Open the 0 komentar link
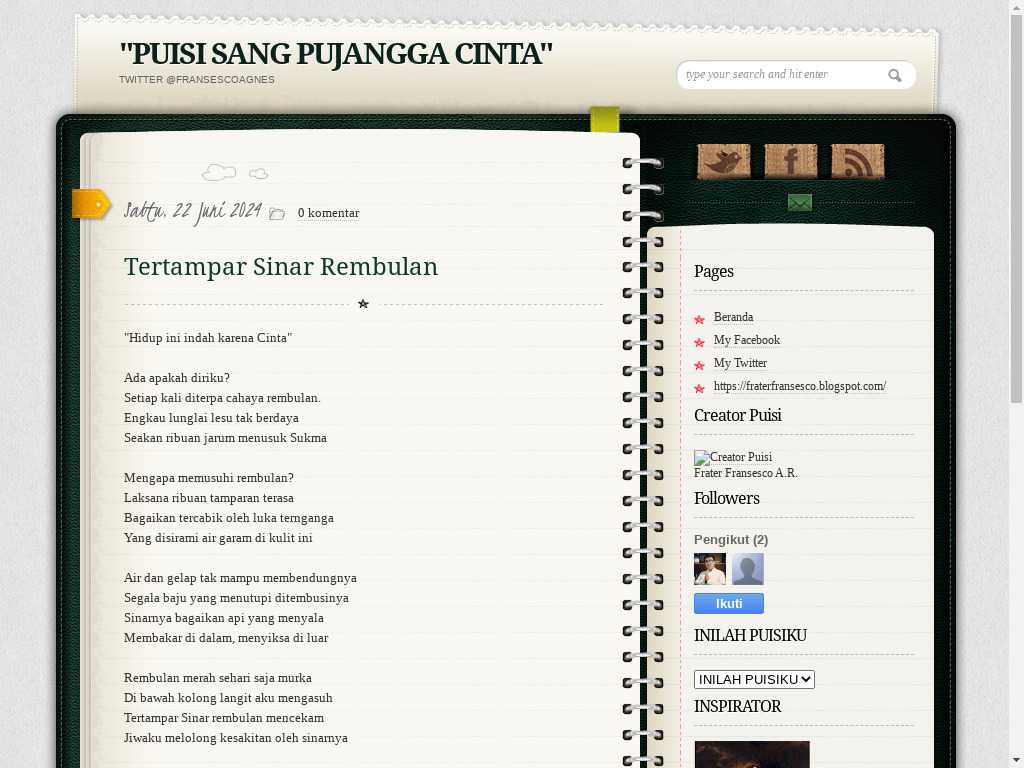1024x768 pixels. coord(328,213)
